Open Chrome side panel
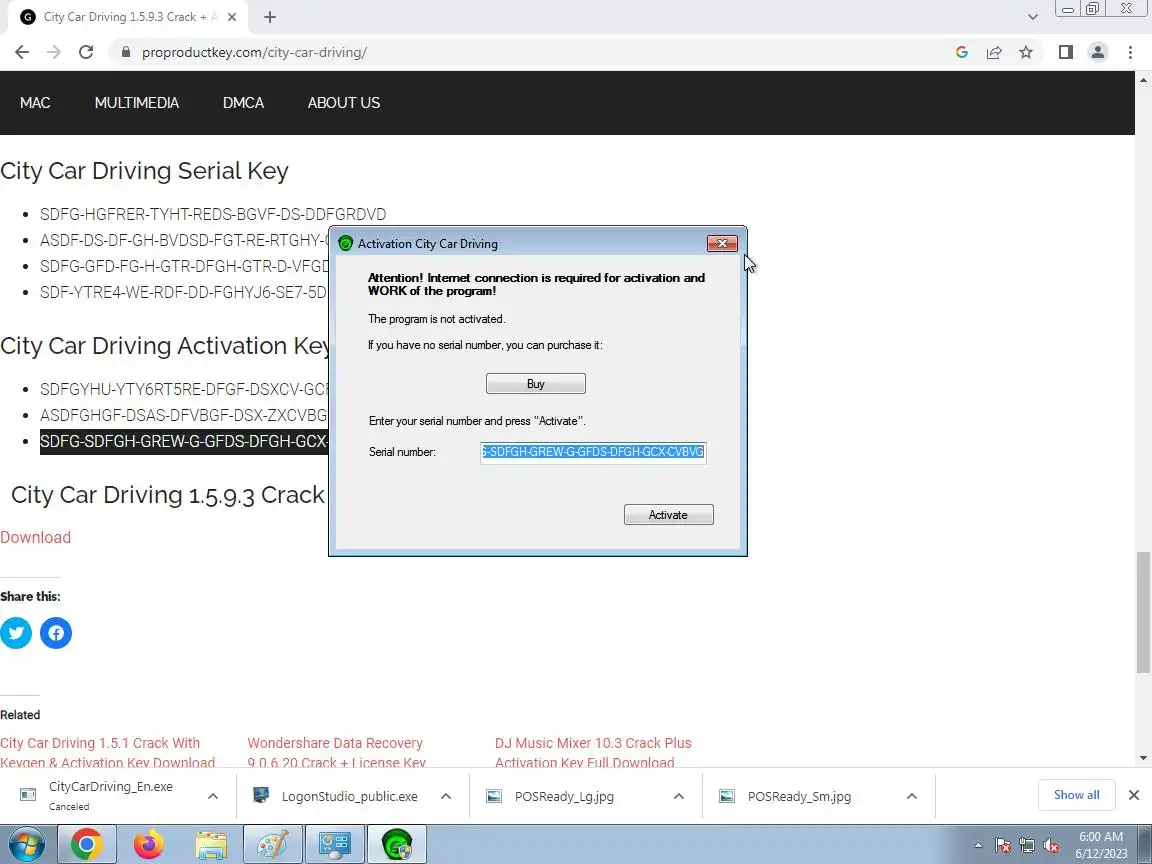 point(1066,52)
